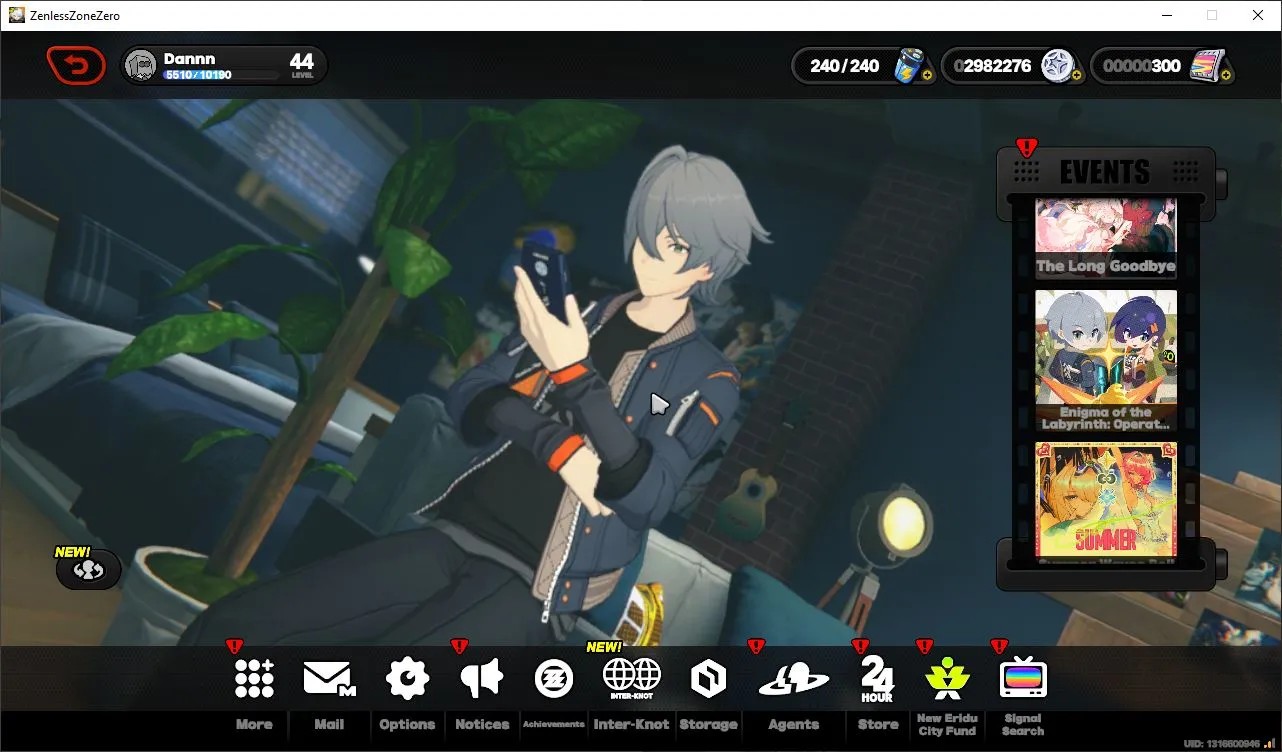Viewport: 1282px width, 752px height.
Task: Open The Long Goodbye event
Action: pos(1105,238)
